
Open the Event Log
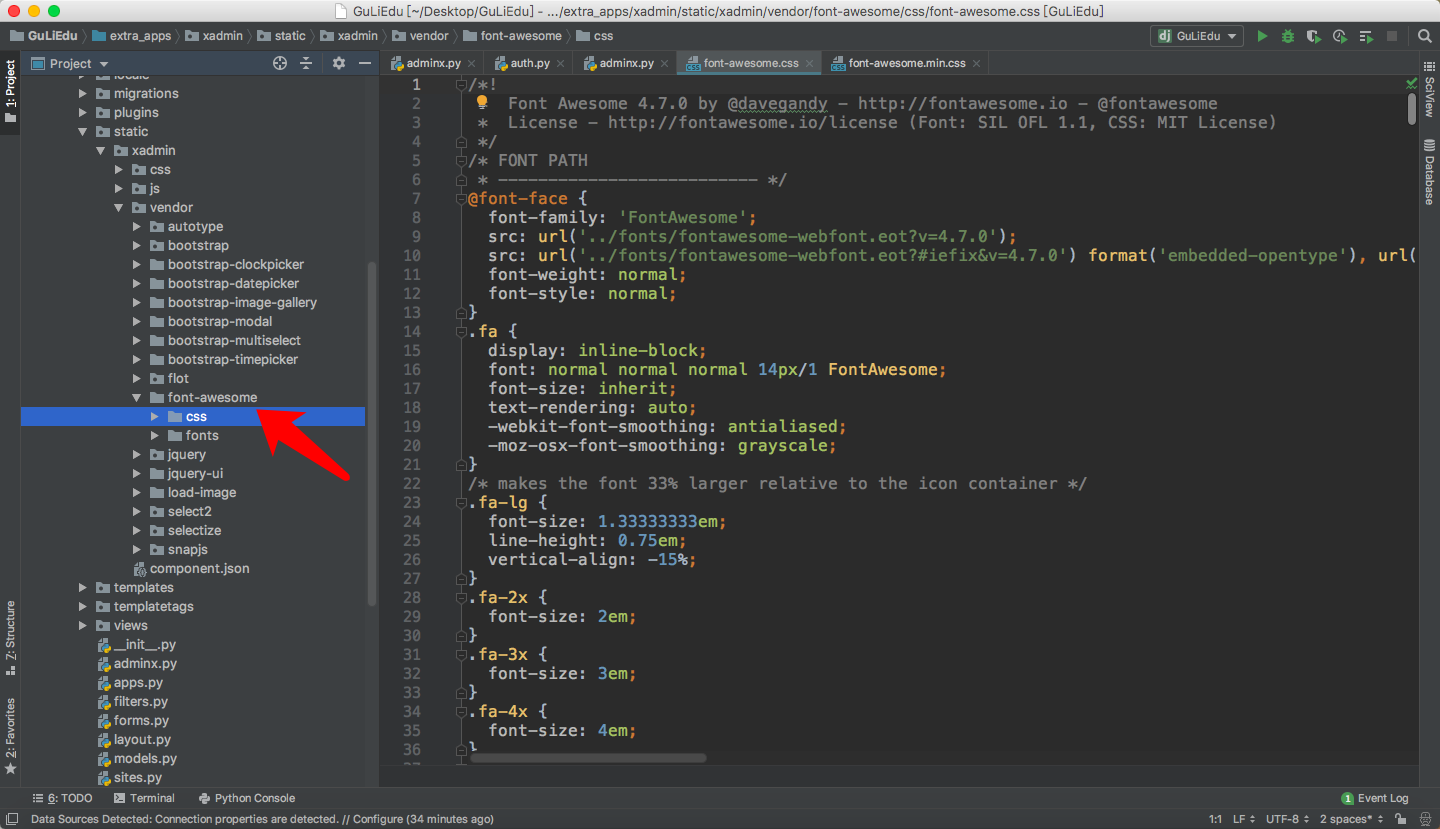coord(1374,798)
